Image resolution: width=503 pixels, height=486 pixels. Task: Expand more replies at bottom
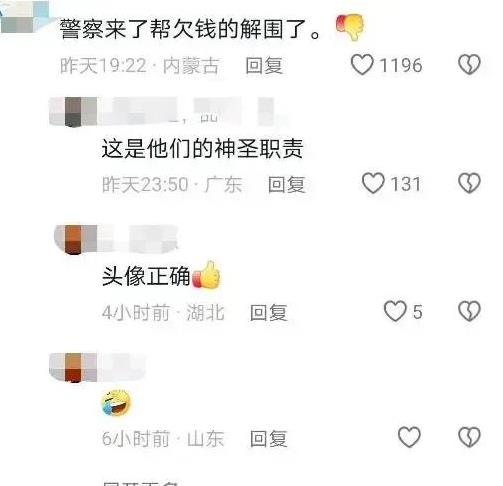[140, 483]
